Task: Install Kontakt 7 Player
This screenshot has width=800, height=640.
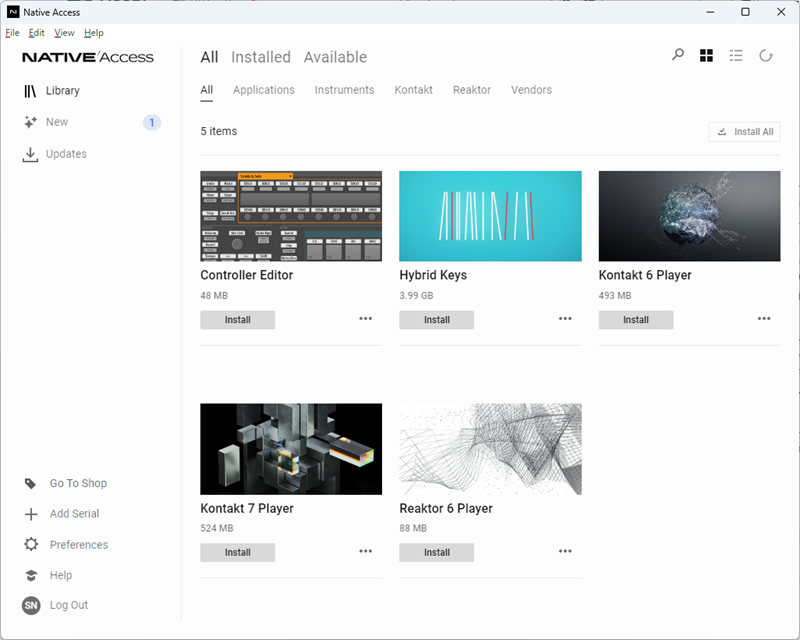Action: (238, 553)
